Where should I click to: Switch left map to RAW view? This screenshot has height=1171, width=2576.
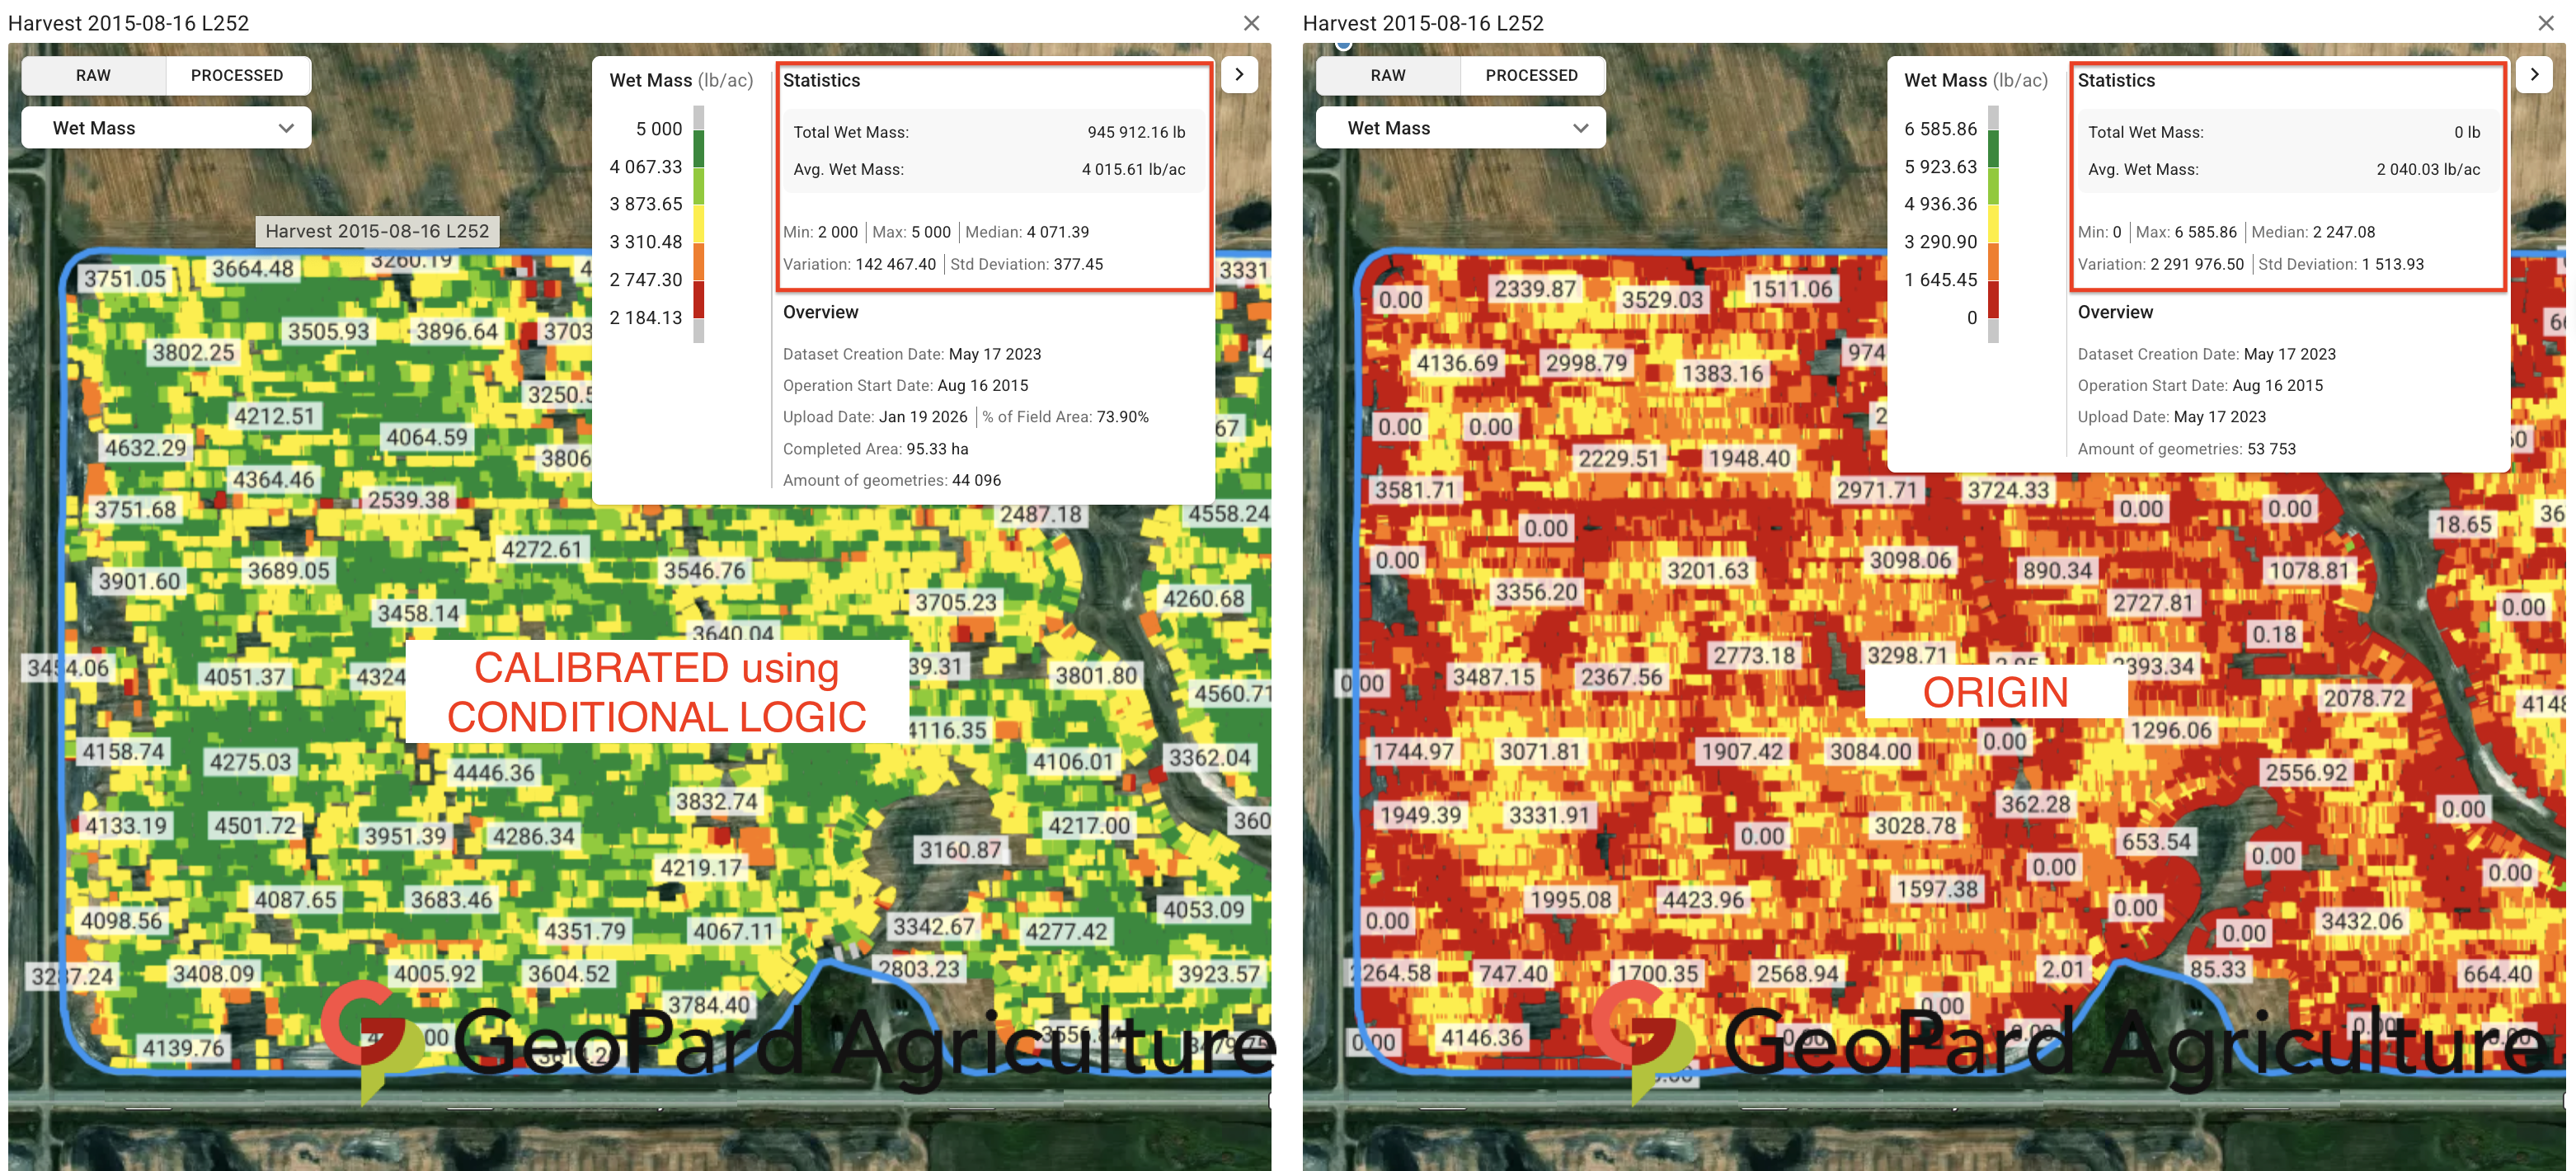pyautogui.click(x=93, y=75)
